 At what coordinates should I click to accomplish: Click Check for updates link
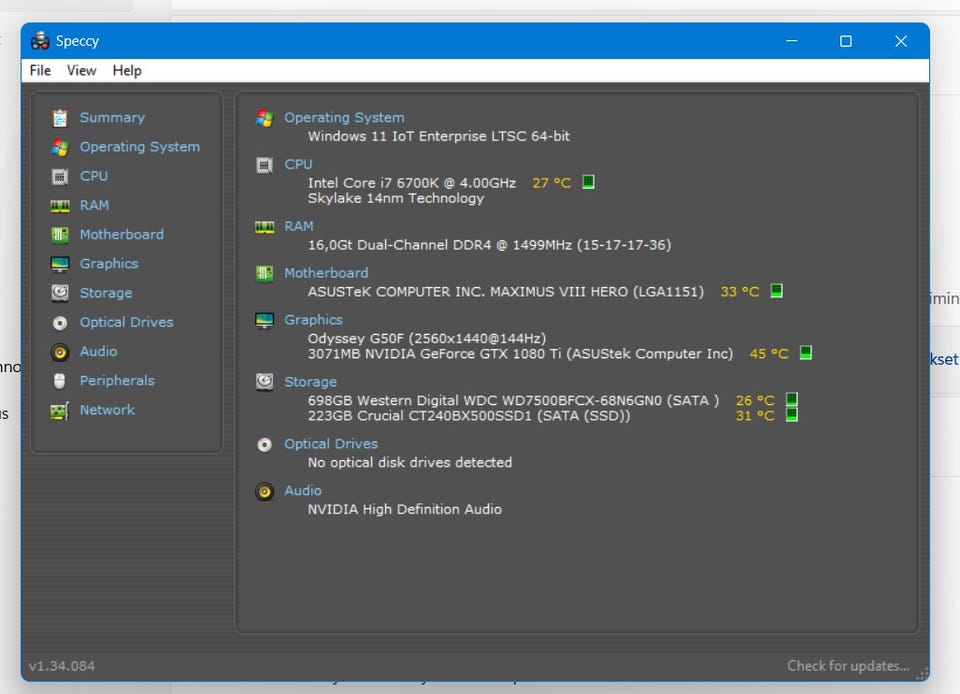click(x=848, y=666)
